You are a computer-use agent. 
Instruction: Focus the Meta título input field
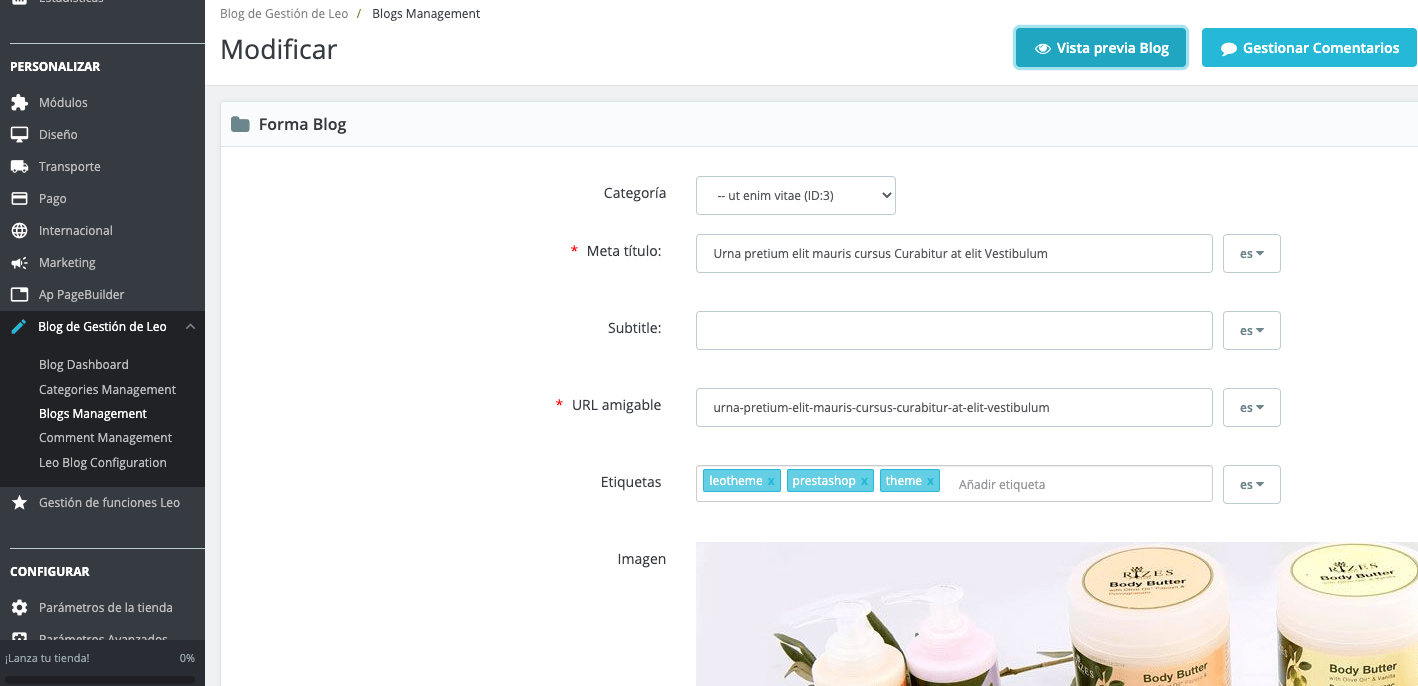[954, 254]
